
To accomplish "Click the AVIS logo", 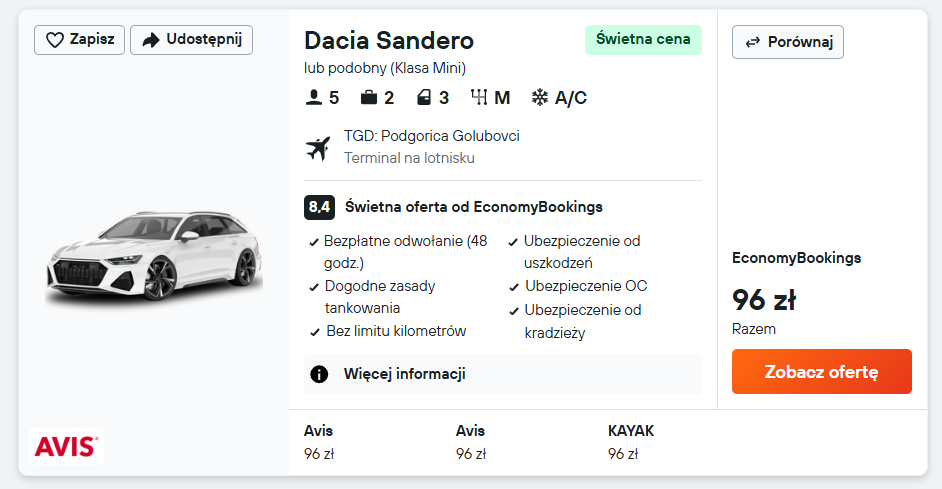I will pyautogui.click(x=67, y=446).
